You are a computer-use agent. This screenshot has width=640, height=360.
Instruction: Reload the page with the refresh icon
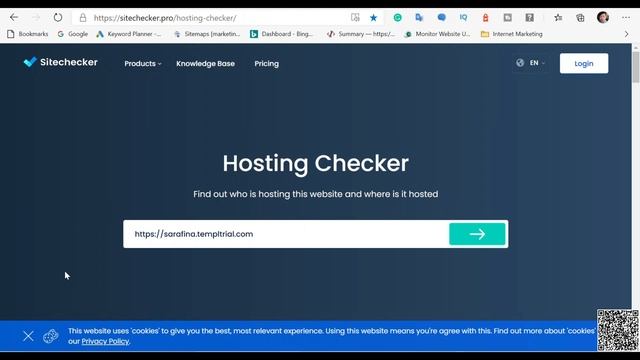(x=58, y=18)
